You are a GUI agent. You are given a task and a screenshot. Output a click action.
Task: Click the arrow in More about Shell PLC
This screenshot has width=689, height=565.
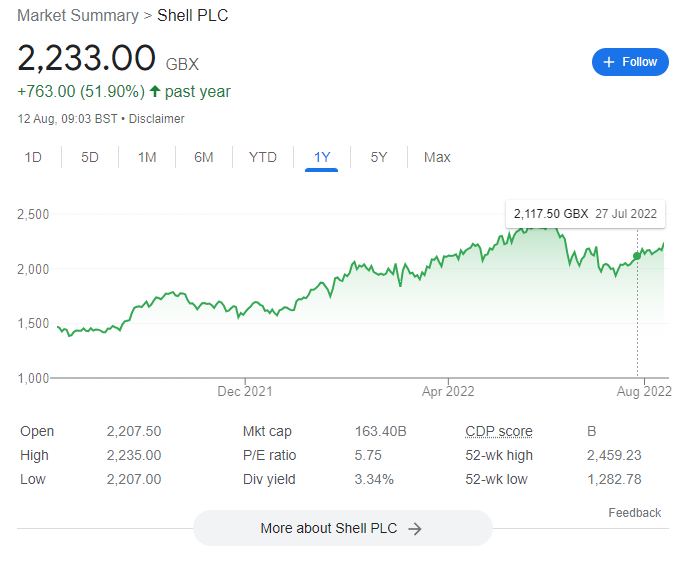pos(414,529)
